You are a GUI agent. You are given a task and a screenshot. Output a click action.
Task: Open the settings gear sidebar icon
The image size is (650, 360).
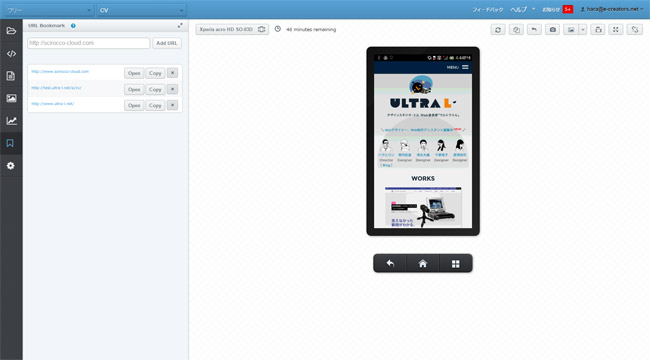tap(11, 165)
